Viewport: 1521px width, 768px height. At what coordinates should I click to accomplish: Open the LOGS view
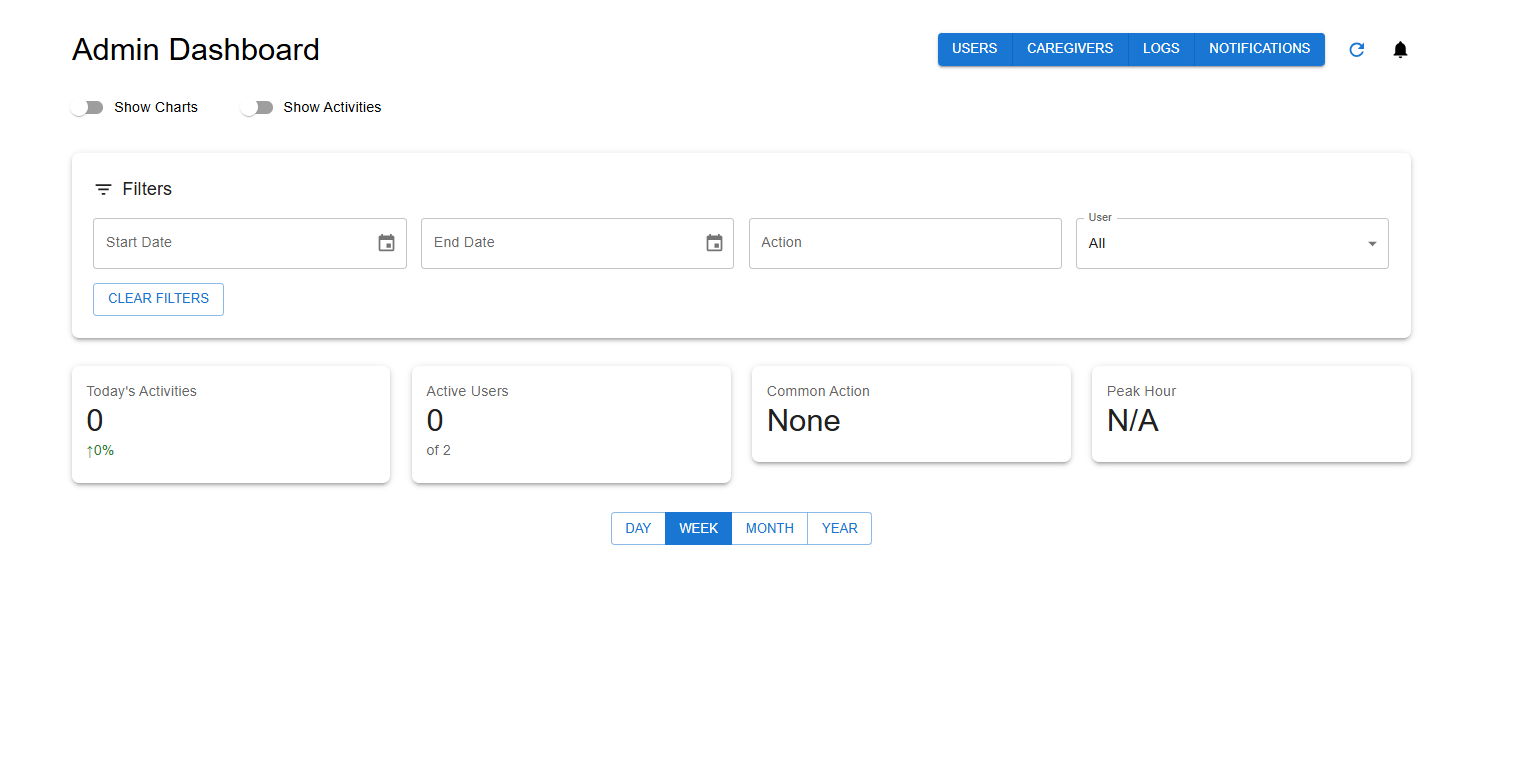[1160, 48]
